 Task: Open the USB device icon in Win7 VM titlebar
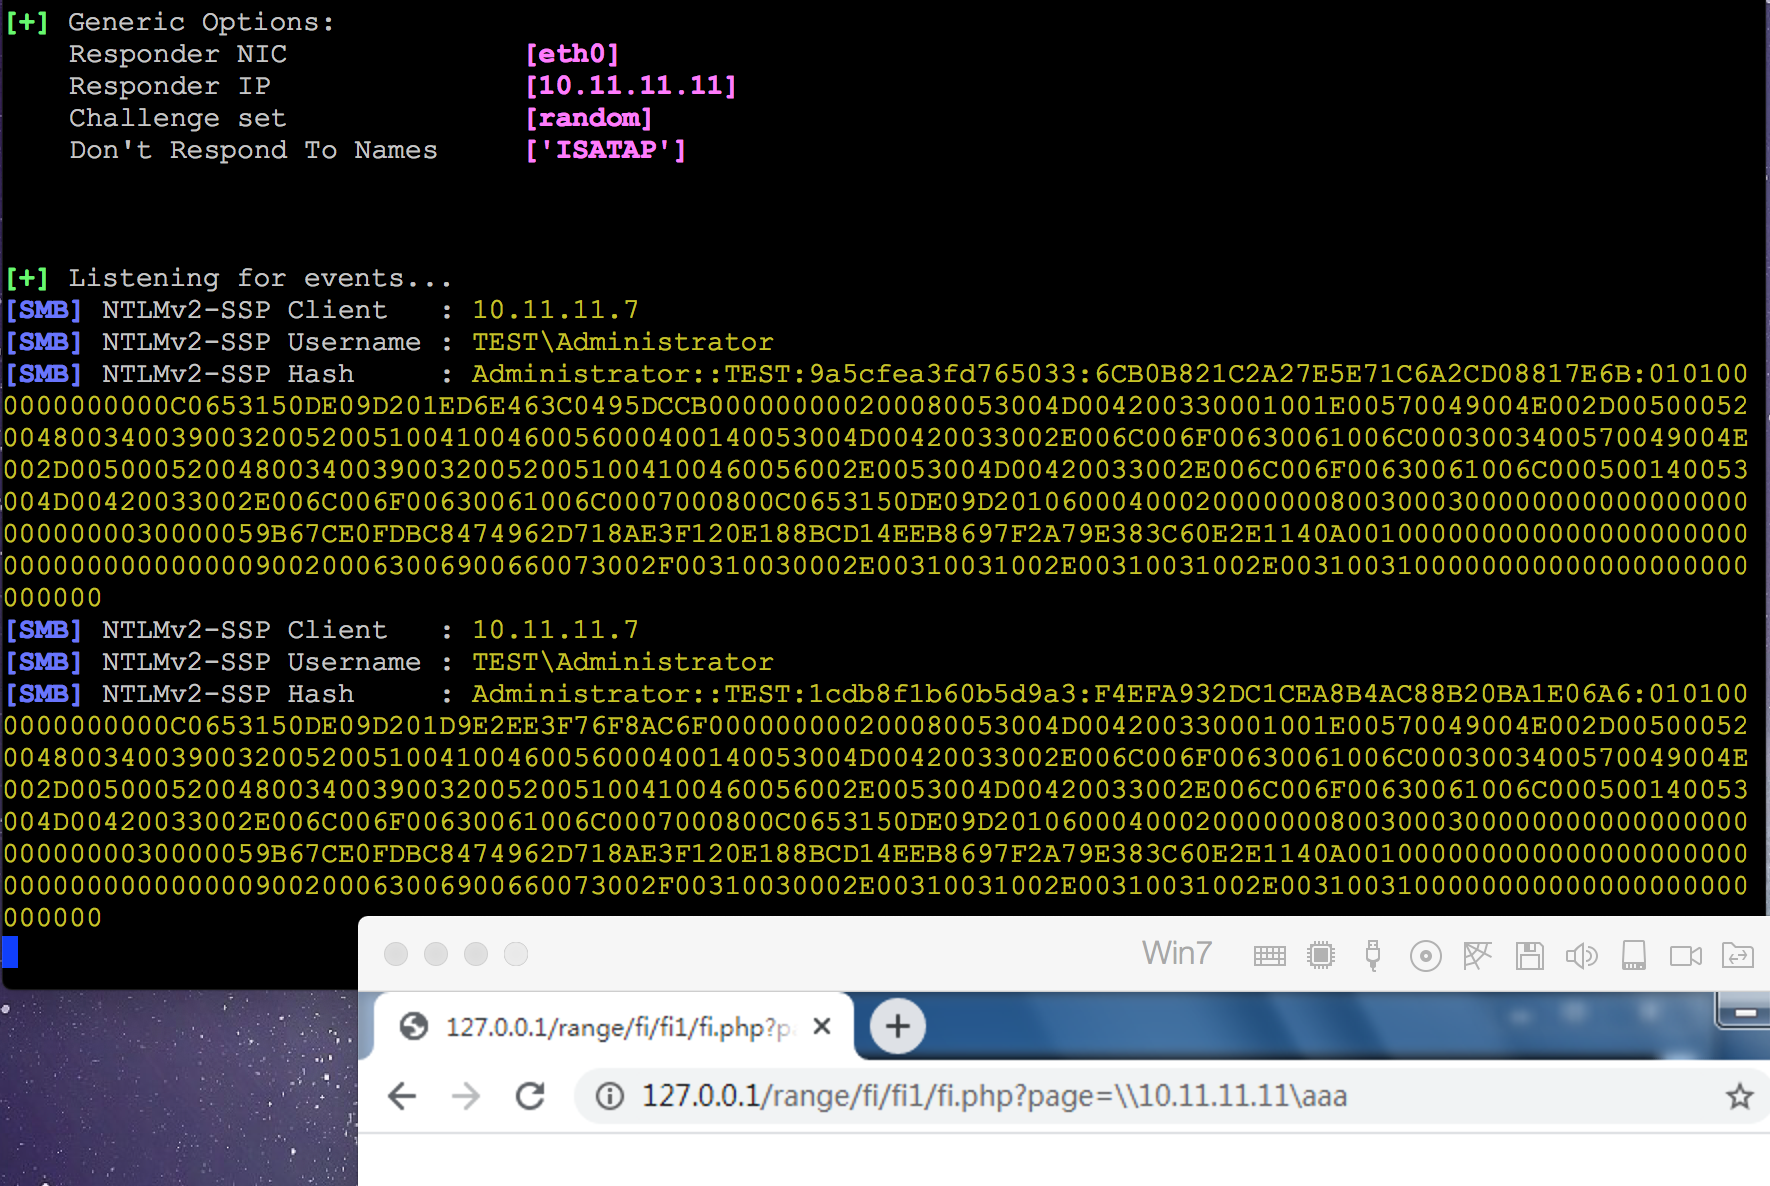(x=1373, y=956)
